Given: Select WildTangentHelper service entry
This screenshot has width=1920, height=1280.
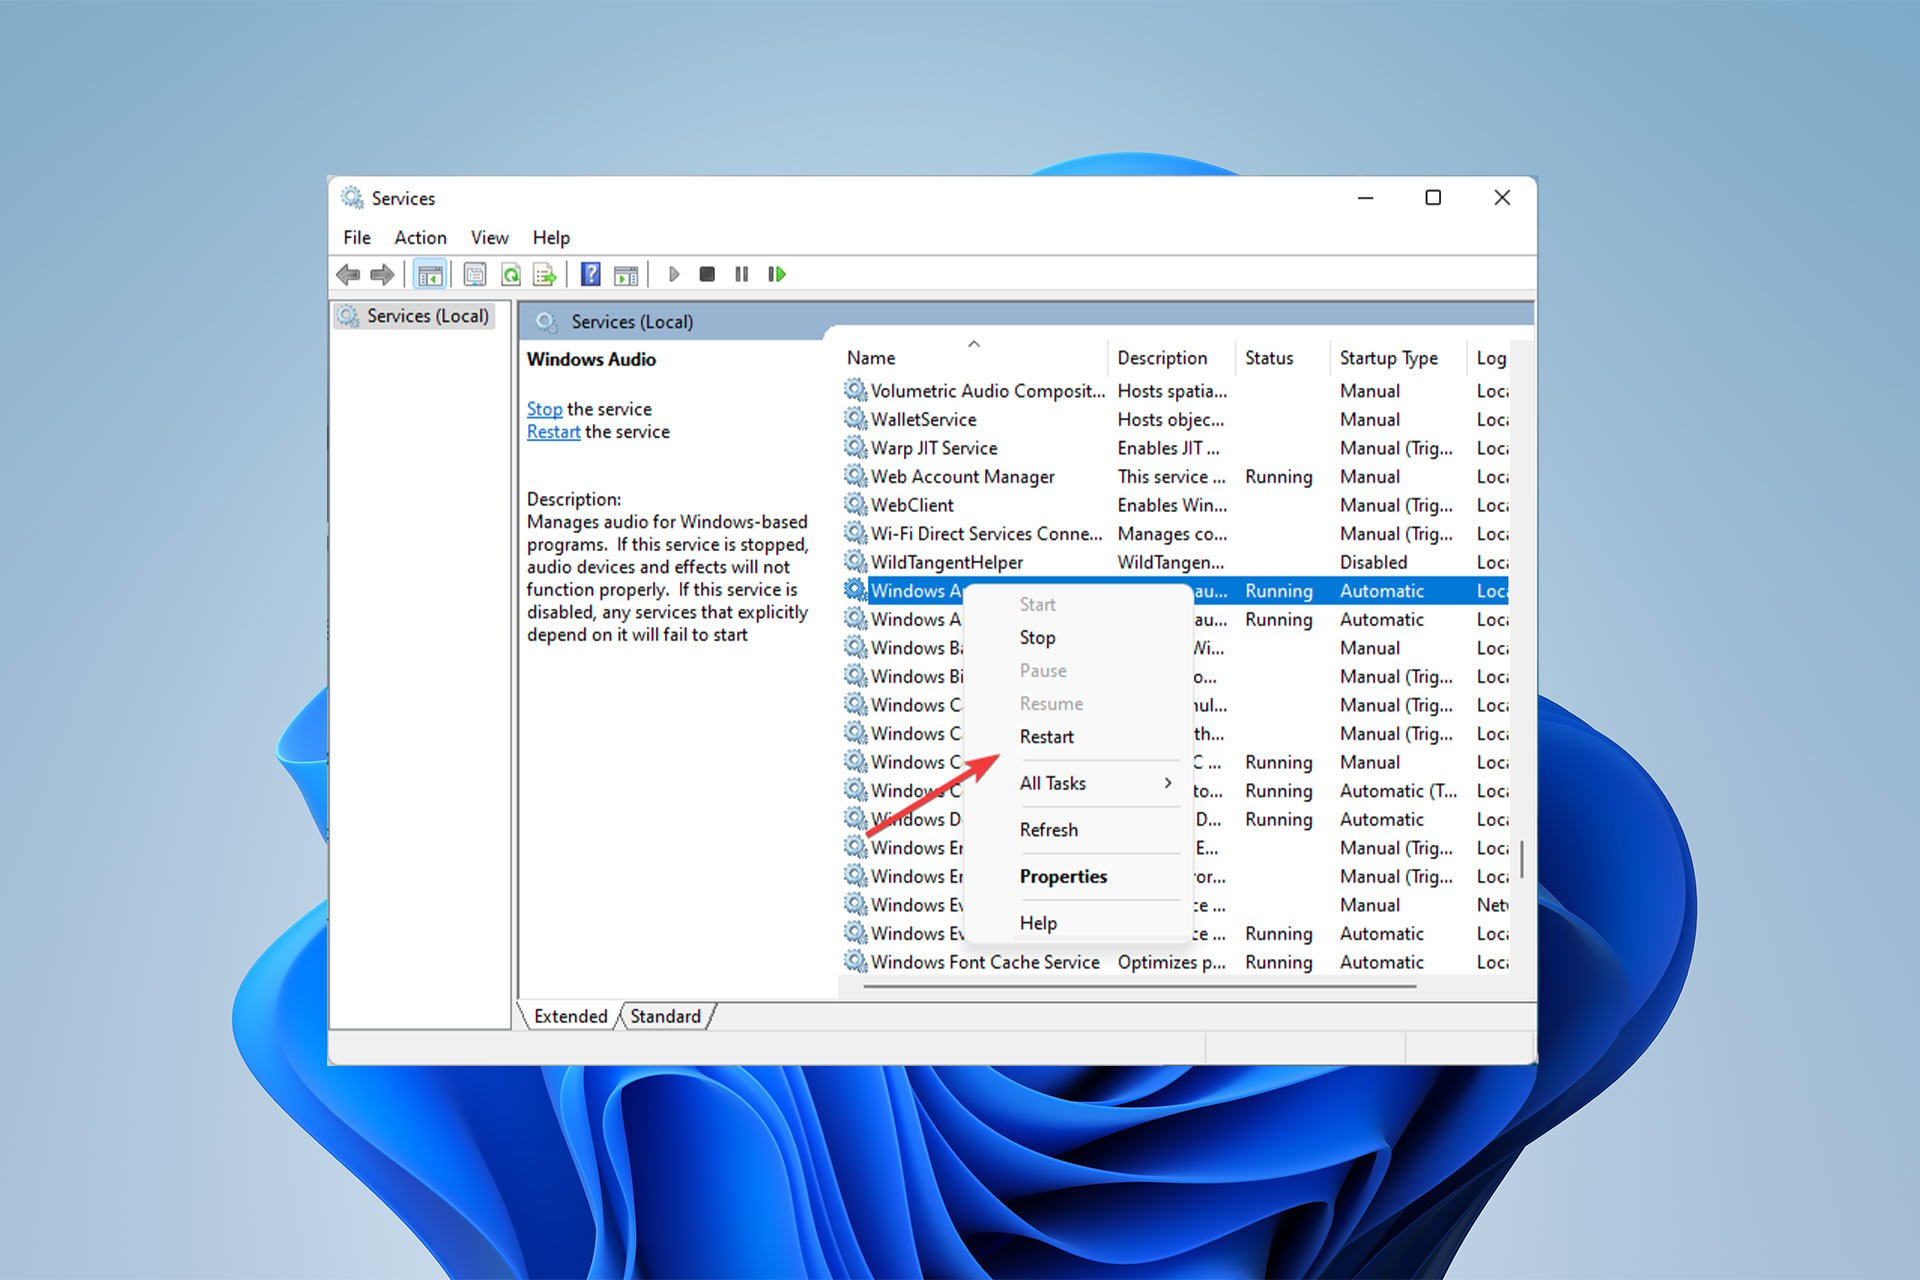Looking at the screenshot, I should (x=947, y=561).
